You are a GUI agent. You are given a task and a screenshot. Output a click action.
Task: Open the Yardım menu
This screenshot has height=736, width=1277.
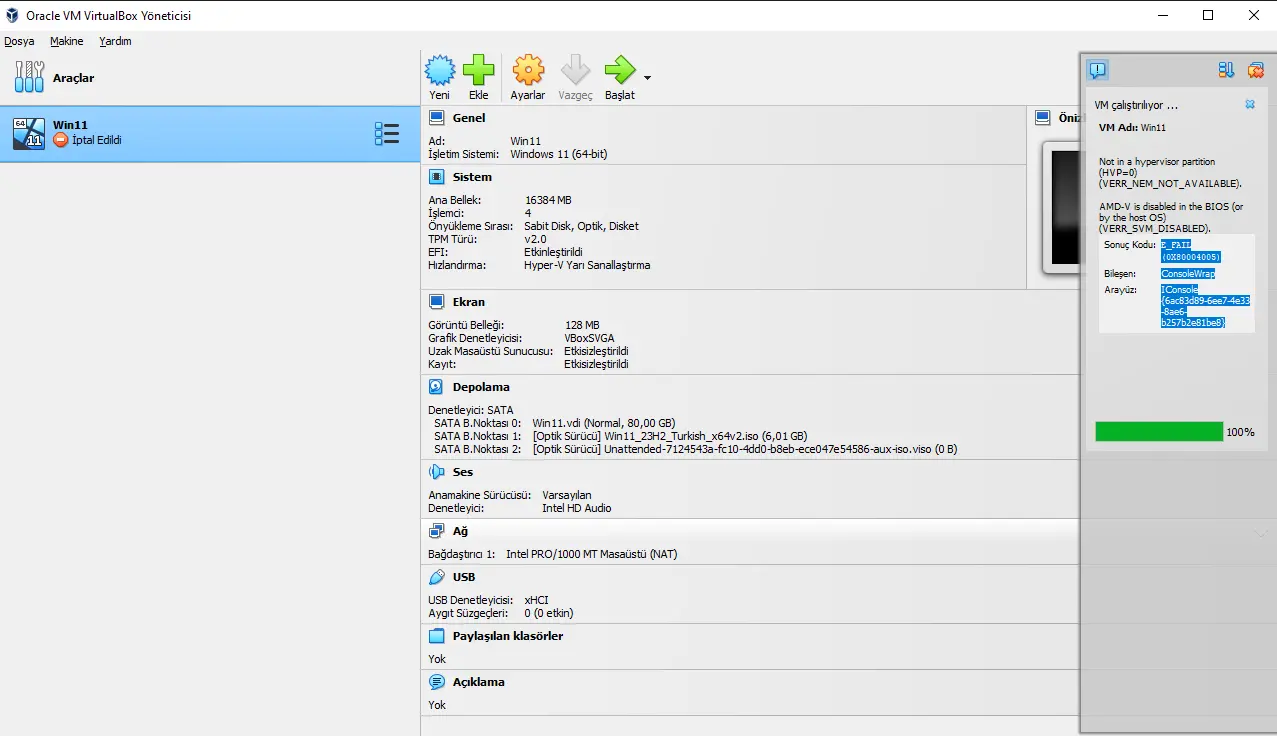click(115, 41)
